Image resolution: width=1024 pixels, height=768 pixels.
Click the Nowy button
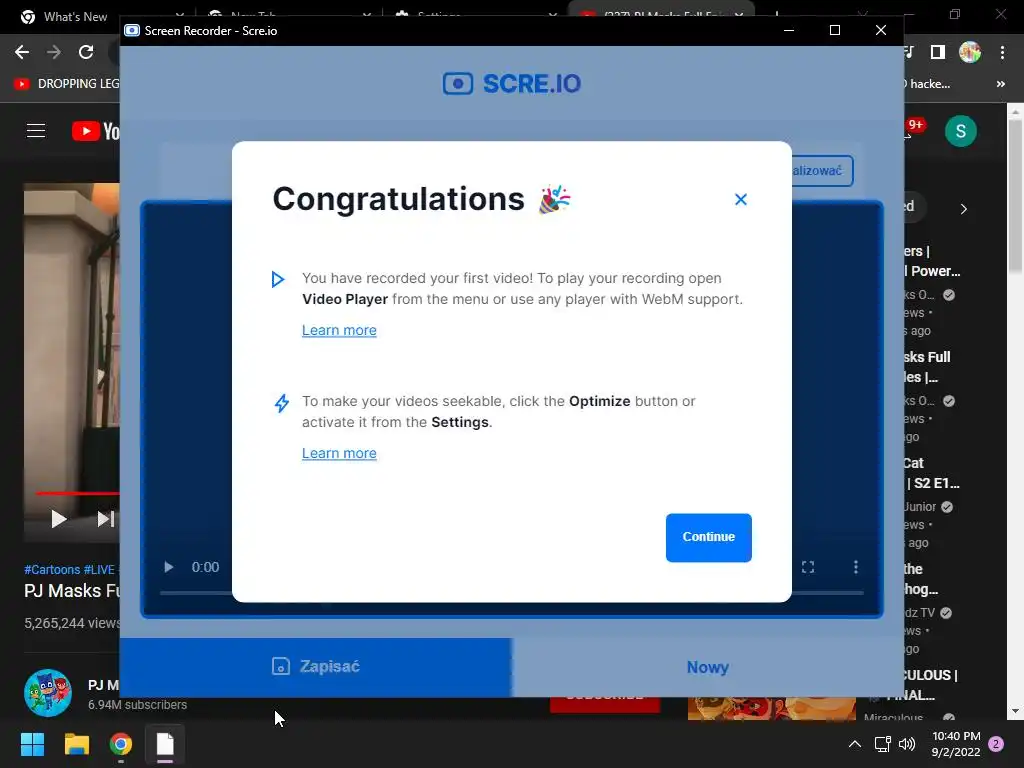click(708, 667)
